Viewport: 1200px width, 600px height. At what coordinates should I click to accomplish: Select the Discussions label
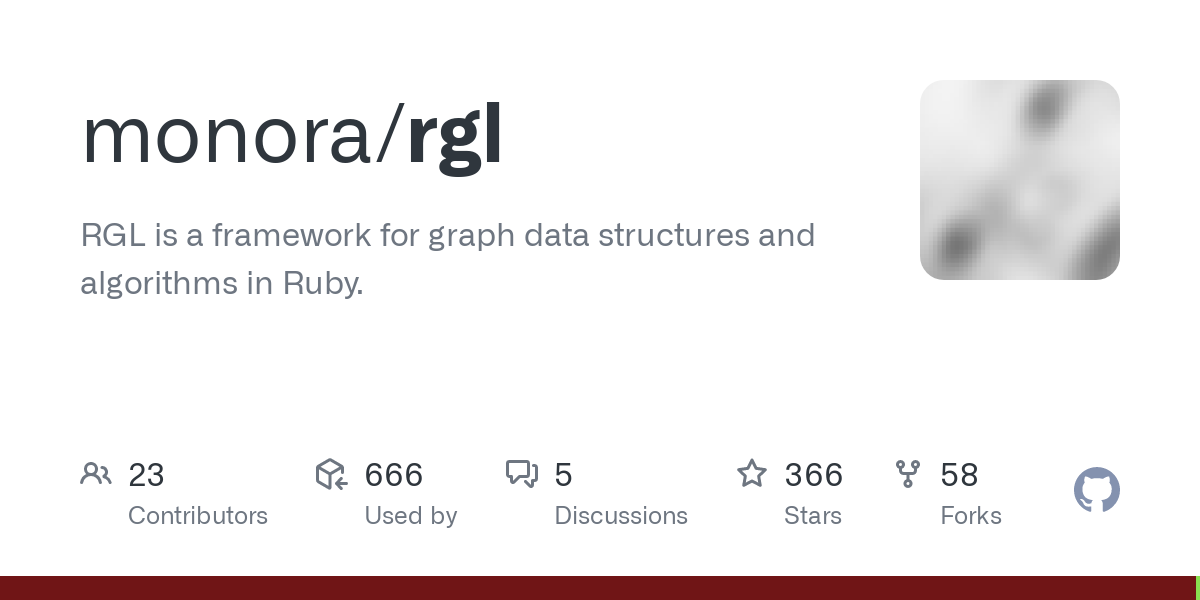(621, 516)
